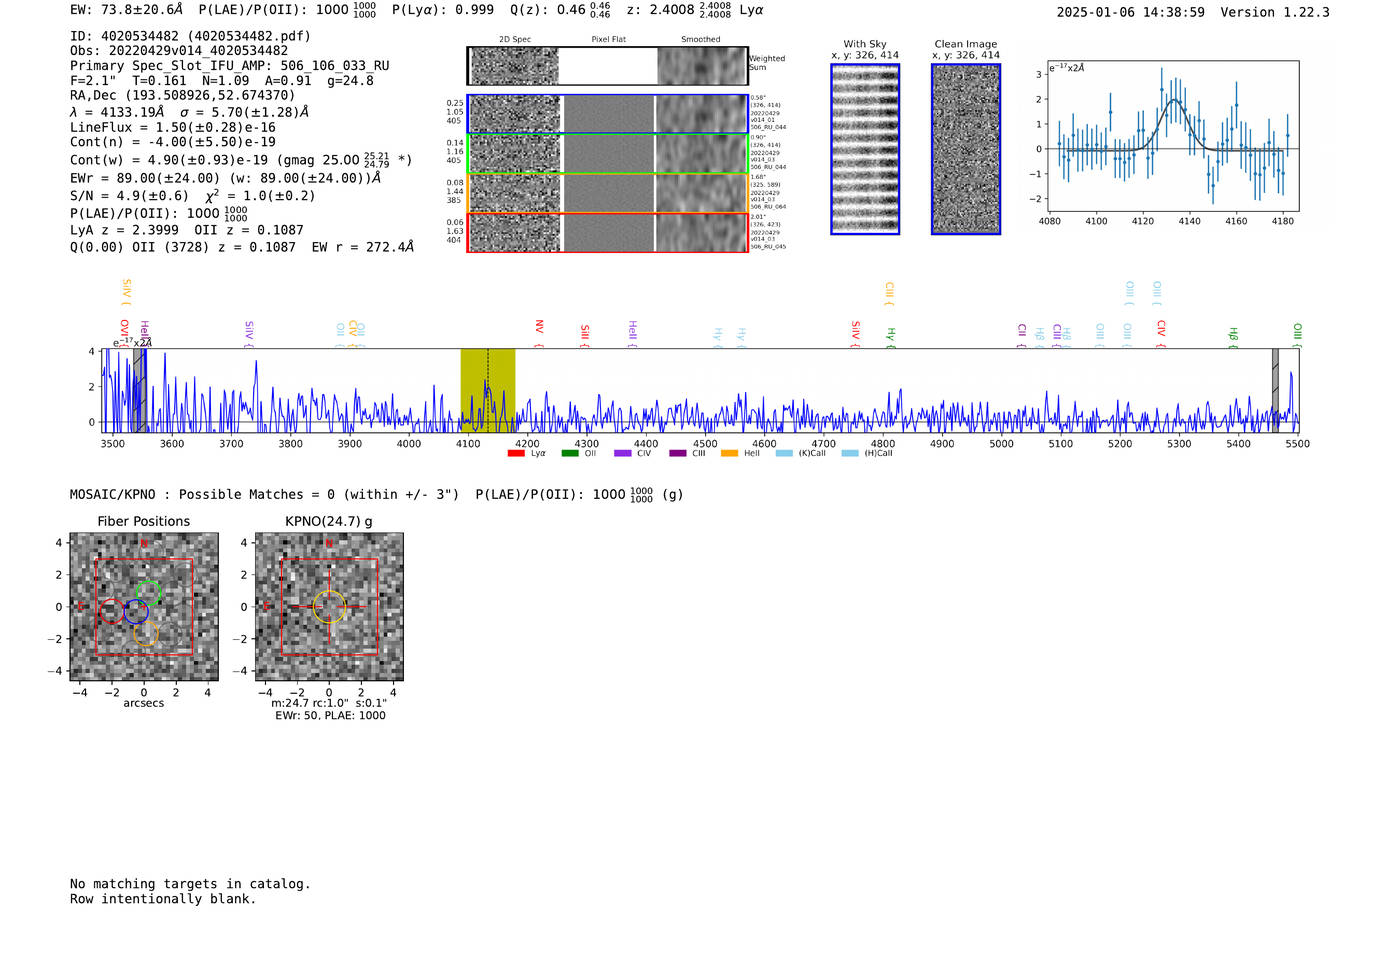
Task: Click the Smoothed column heading
Action: coord(701,40)
